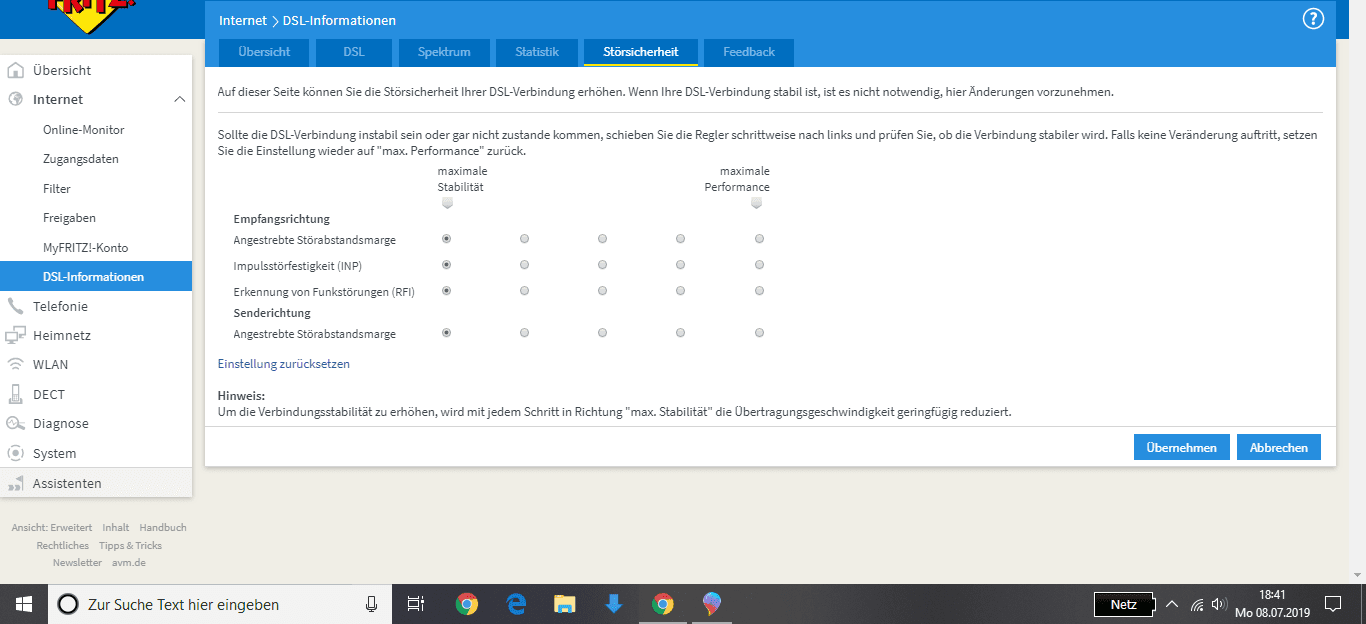Select max performance for Senderichtung Störabstandsmarge

pyautogui.click(x=760, y=333)
